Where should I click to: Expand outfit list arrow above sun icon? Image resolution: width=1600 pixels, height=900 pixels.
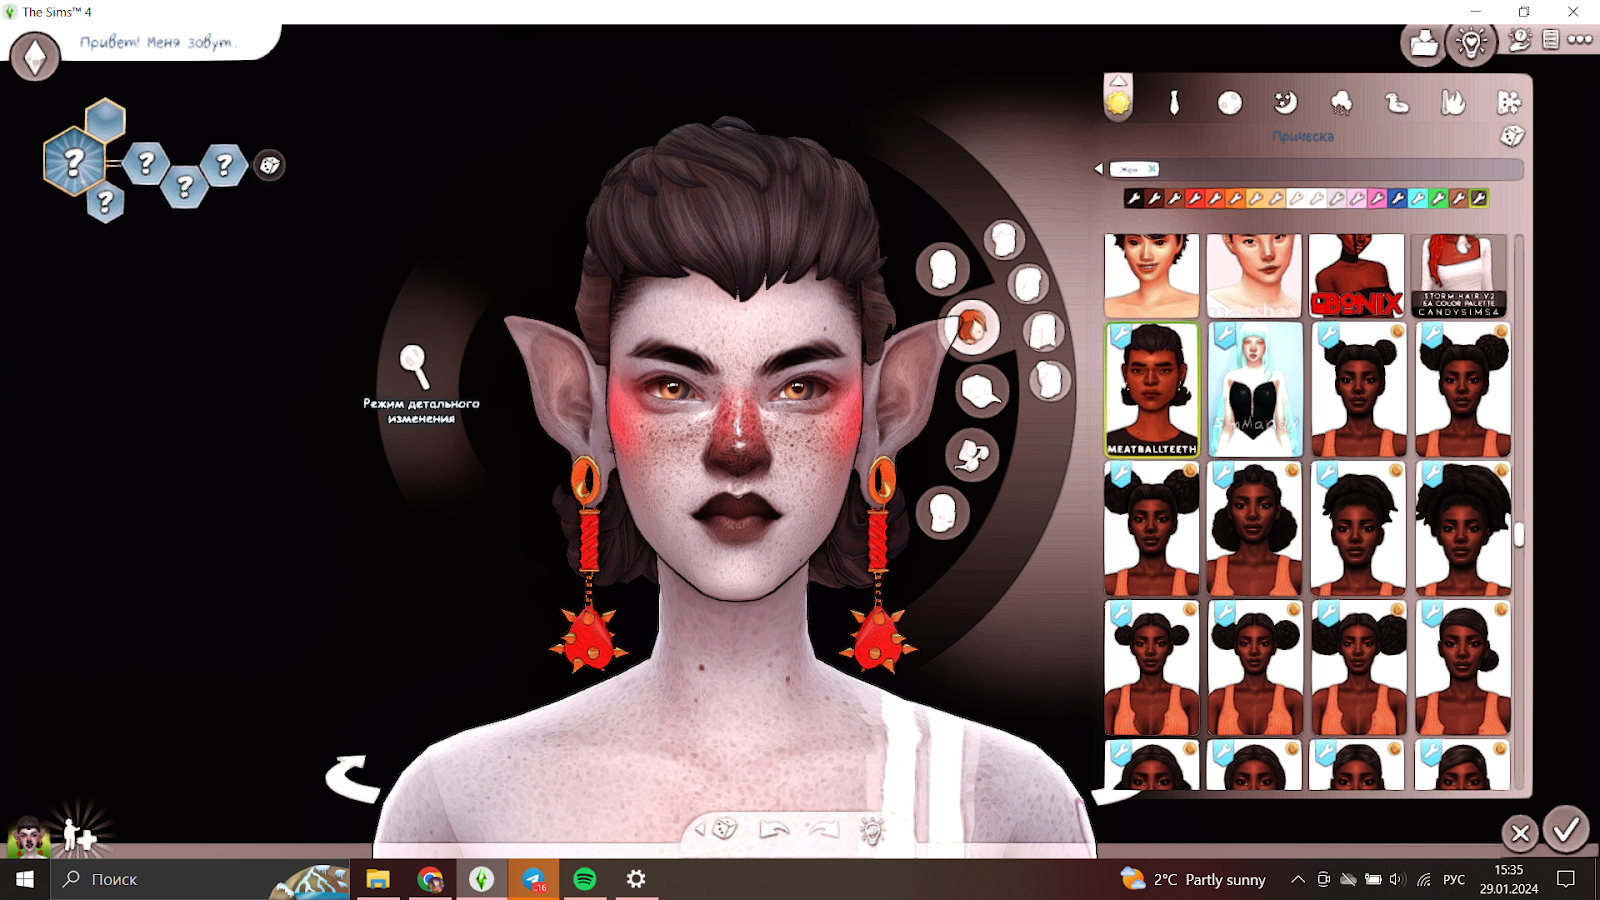[x=1118, y=81]
